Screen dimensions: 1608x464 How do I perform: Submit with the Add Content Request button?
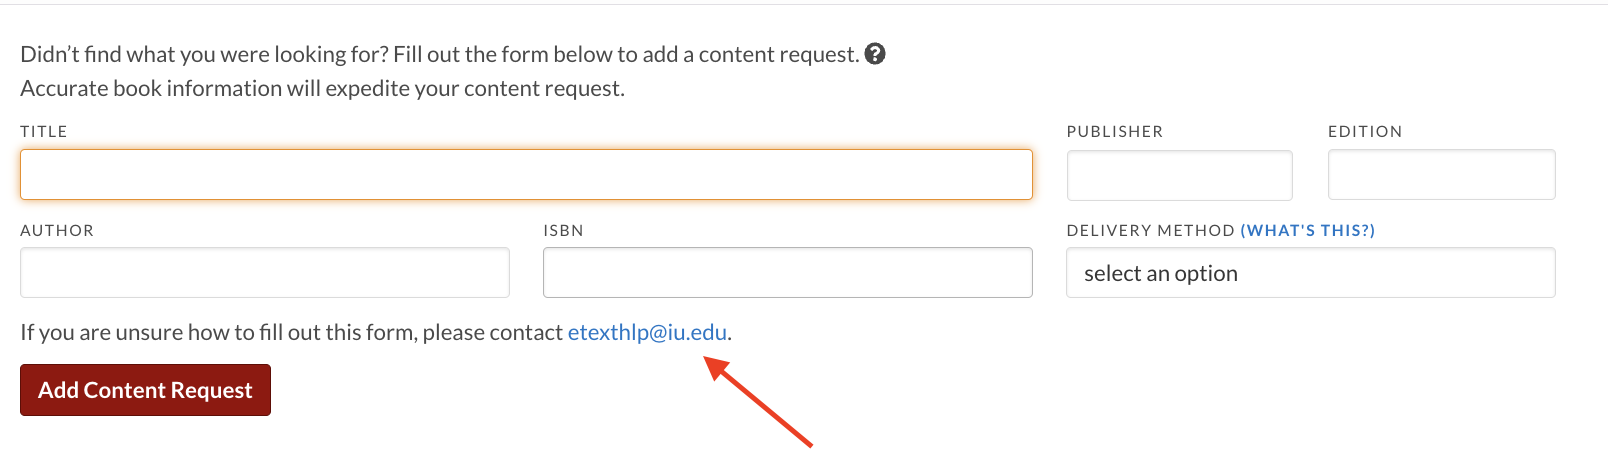point(145,390)
